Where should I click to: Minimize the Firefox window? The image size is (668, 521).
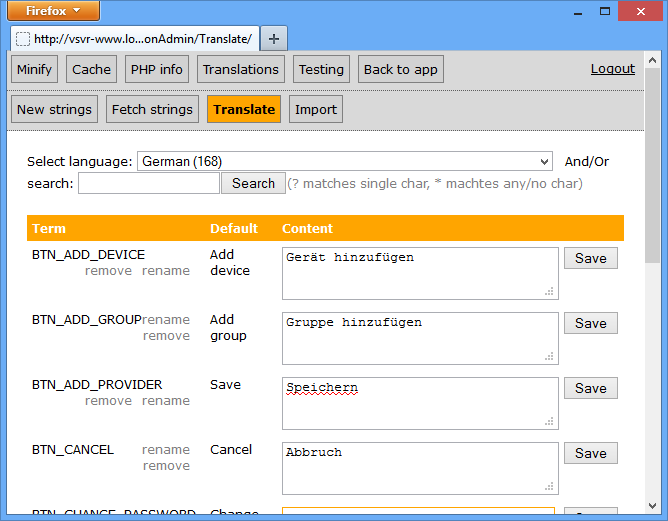[x=578, y=12]
